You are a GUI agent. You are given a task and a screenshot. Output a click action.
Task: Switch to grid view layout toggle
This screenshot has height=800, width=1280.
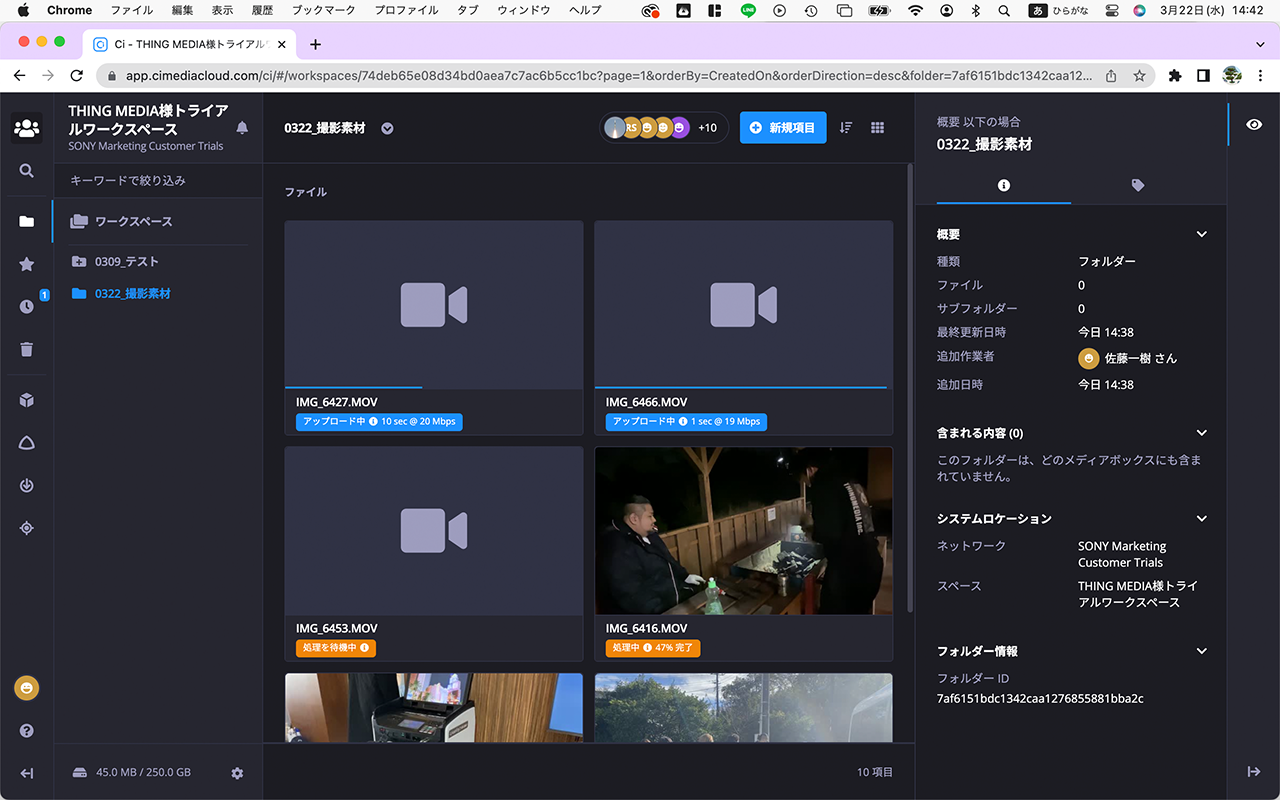(878, 128)
